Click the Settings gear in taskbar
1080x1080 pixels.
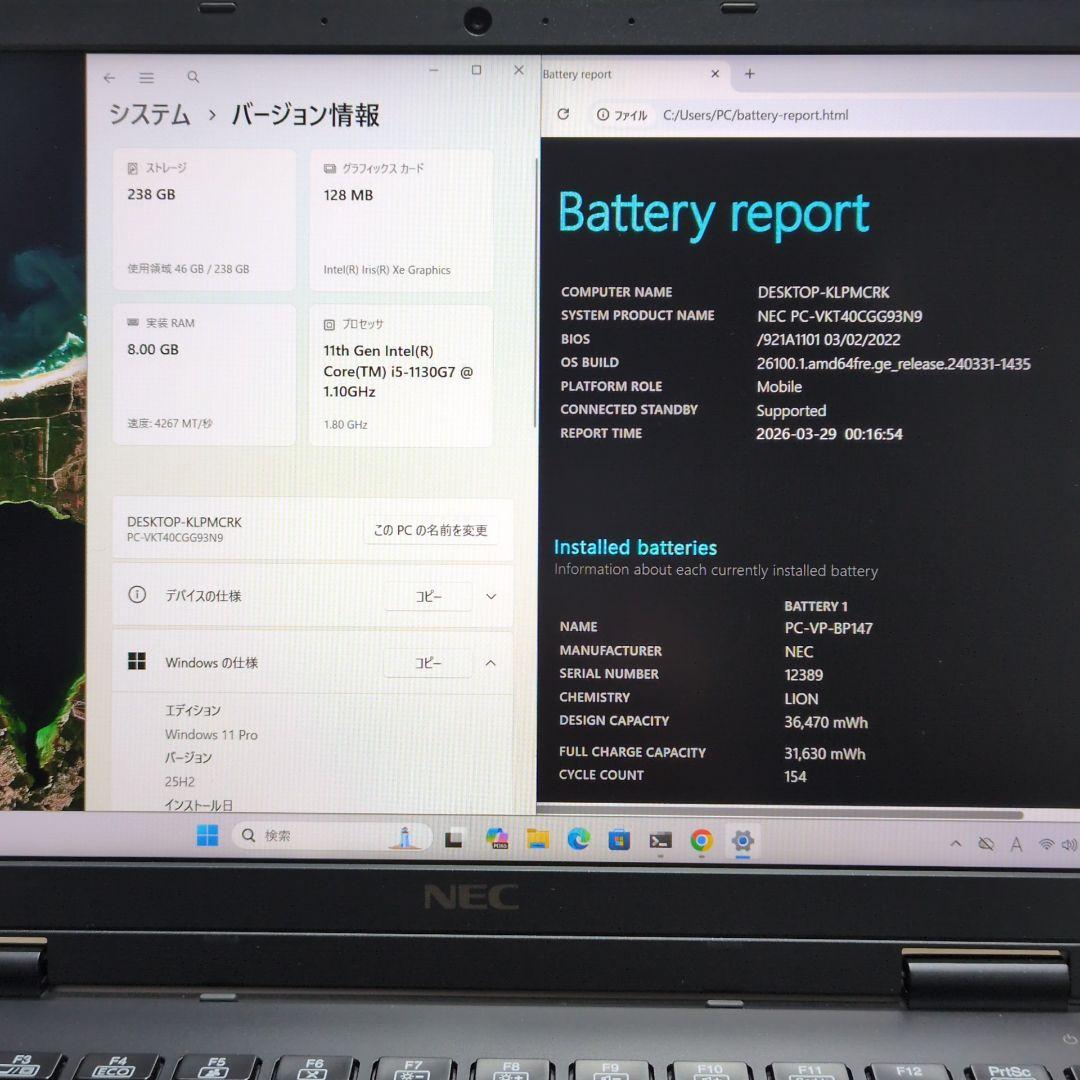click(742, 840)
